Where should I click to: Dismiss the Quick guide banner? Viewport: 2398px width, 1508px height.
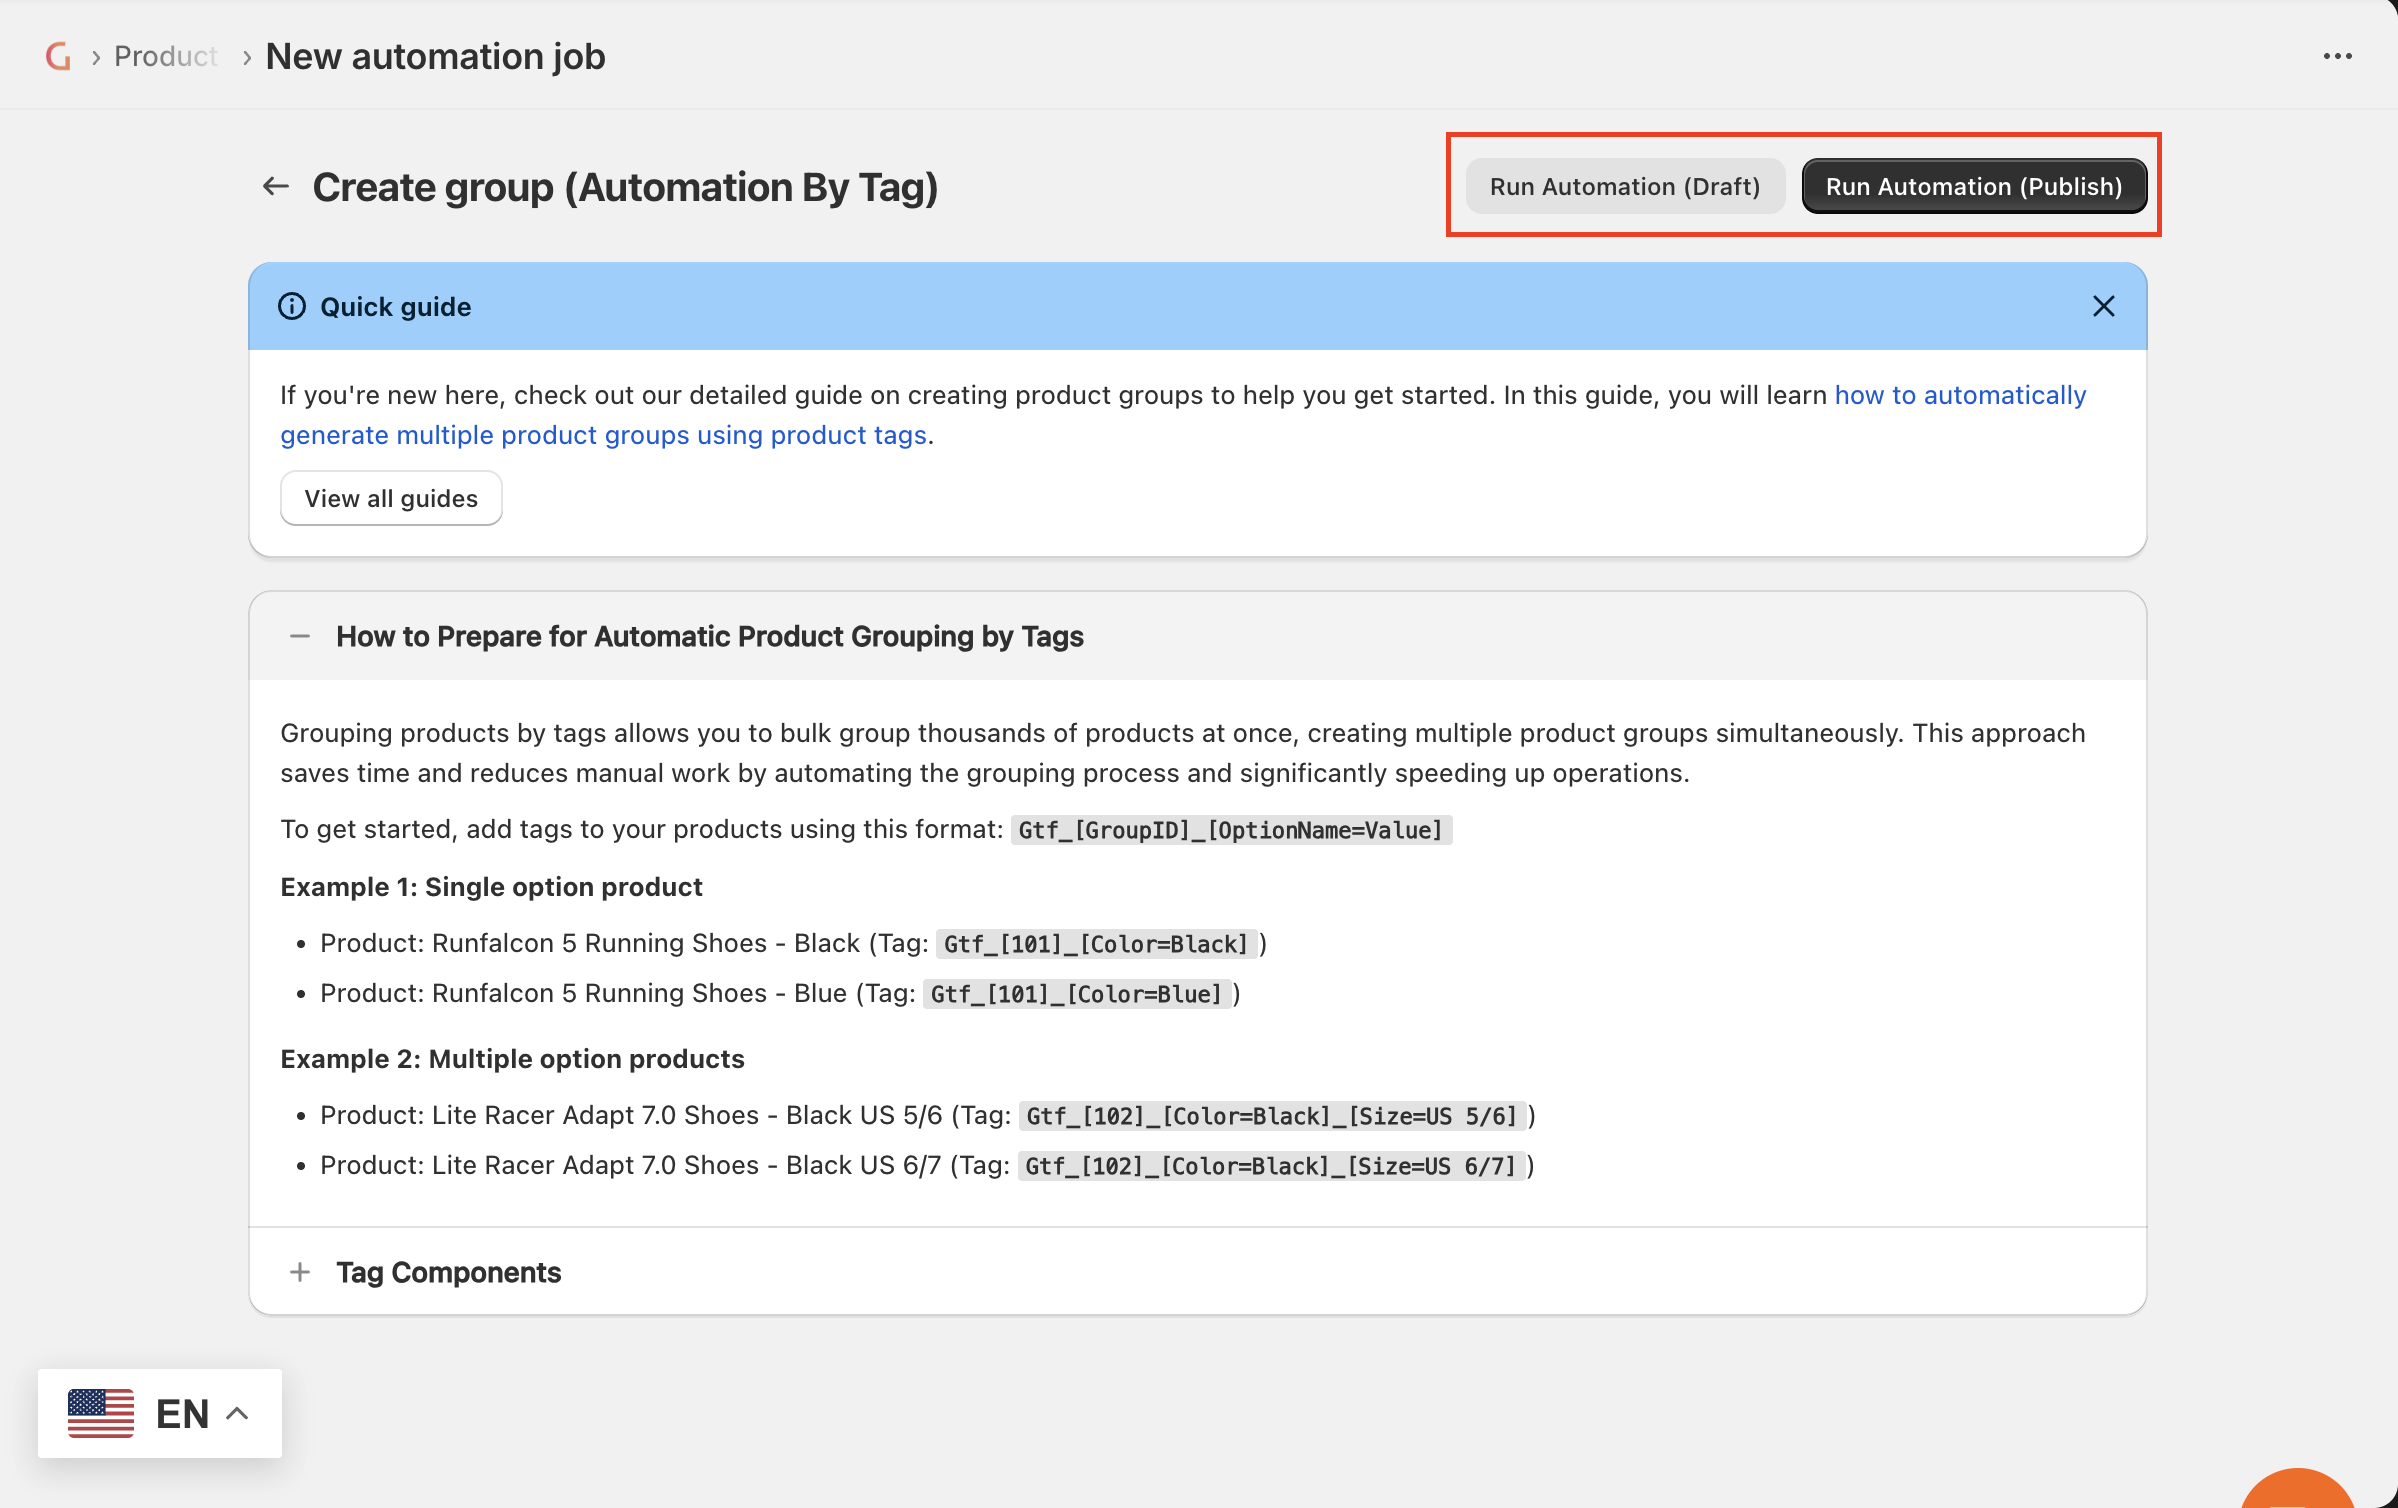tap(2103, 306)
